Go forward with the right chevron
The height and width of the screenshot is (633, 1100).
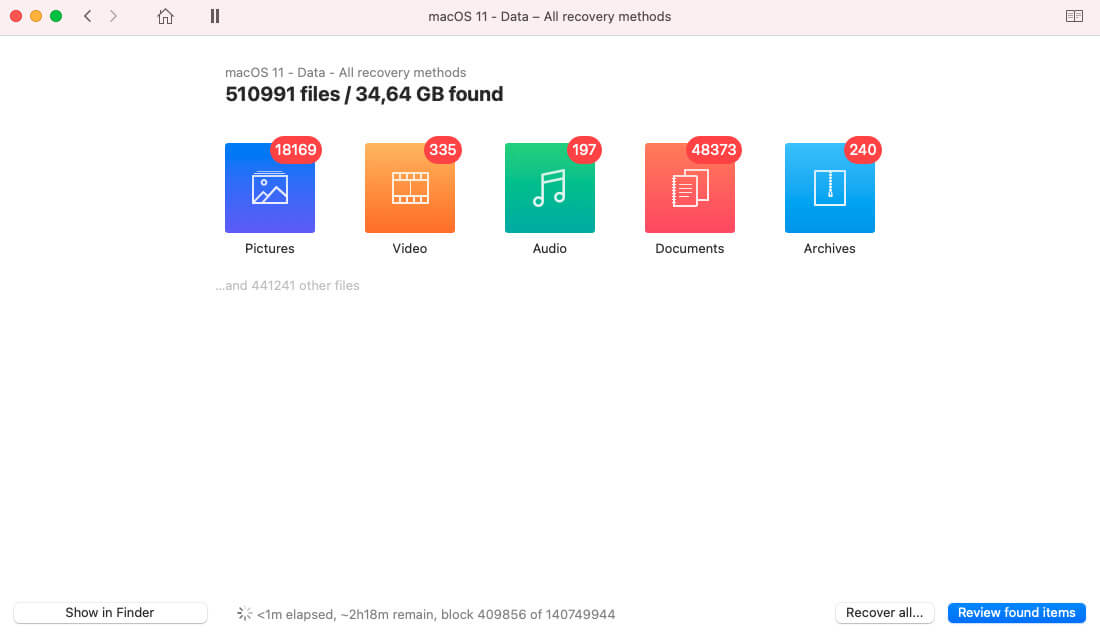pos(113,16)
